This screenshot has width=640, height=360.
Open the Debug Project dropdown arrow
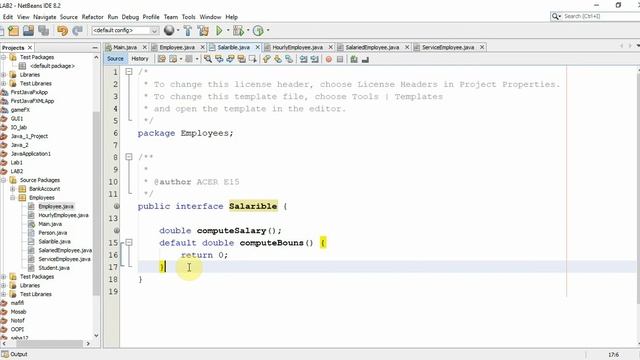point(248,30)
